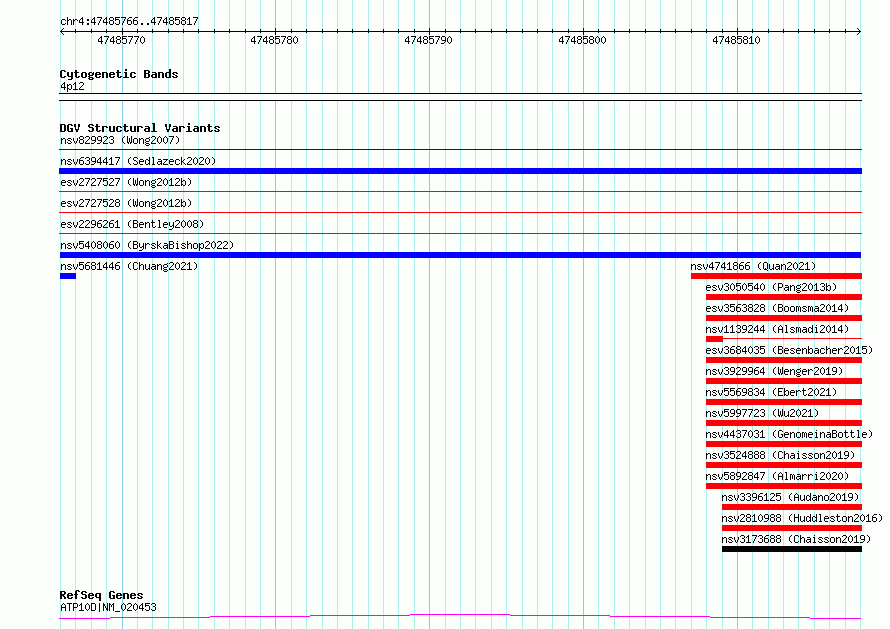Open variant esv3050540 (Pang2013b)
This screenshot has width=890, height=629.
click(771, 287)
